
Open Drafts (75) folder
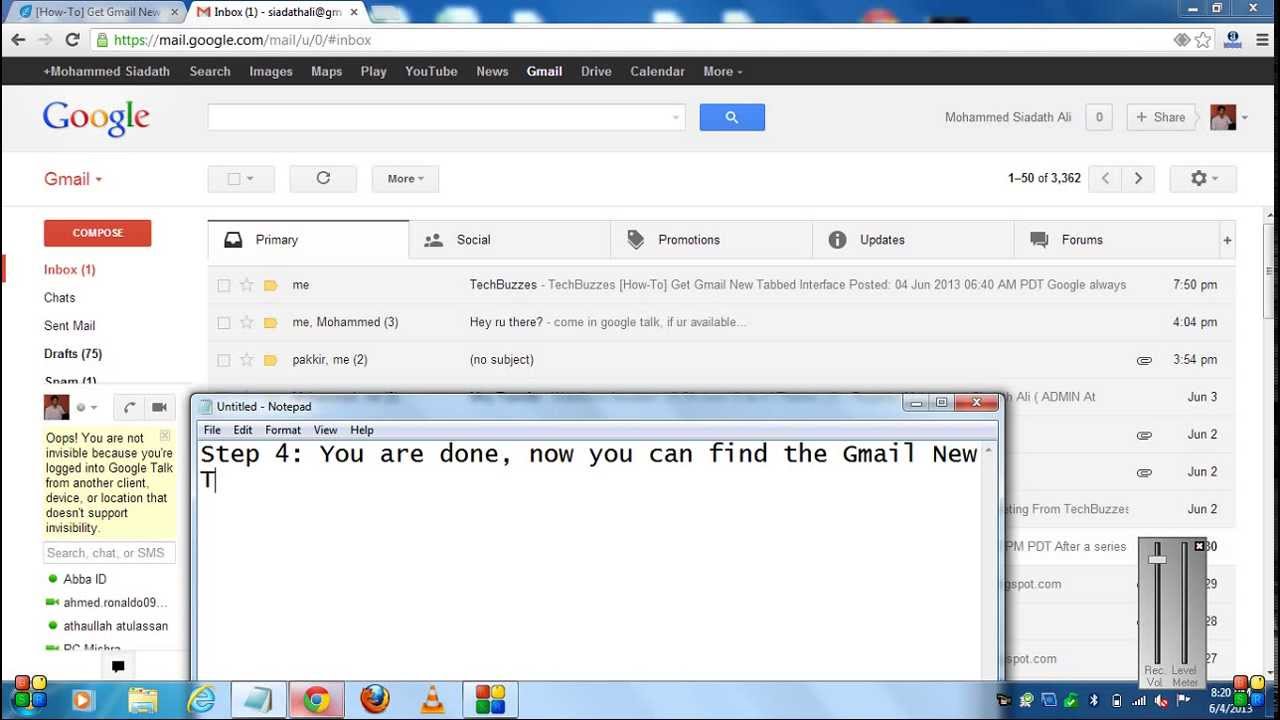(x=73, y=354)
